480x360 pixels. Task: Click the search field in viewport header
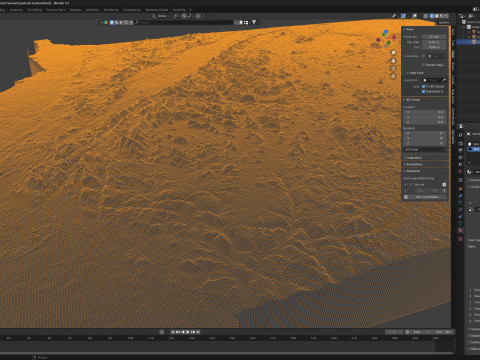tap(185, 23)
